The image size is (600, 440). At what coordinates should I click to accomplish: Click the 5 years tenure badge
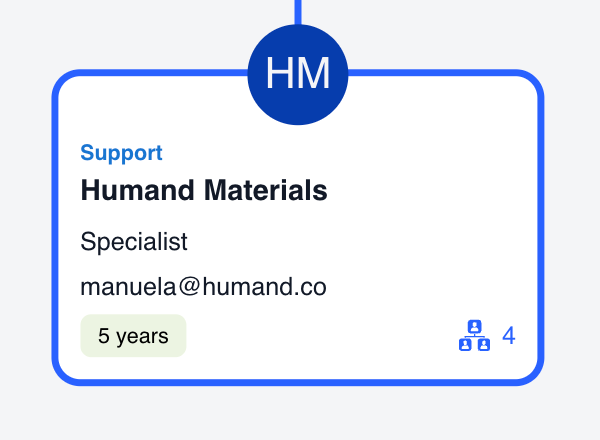(133, 336)
